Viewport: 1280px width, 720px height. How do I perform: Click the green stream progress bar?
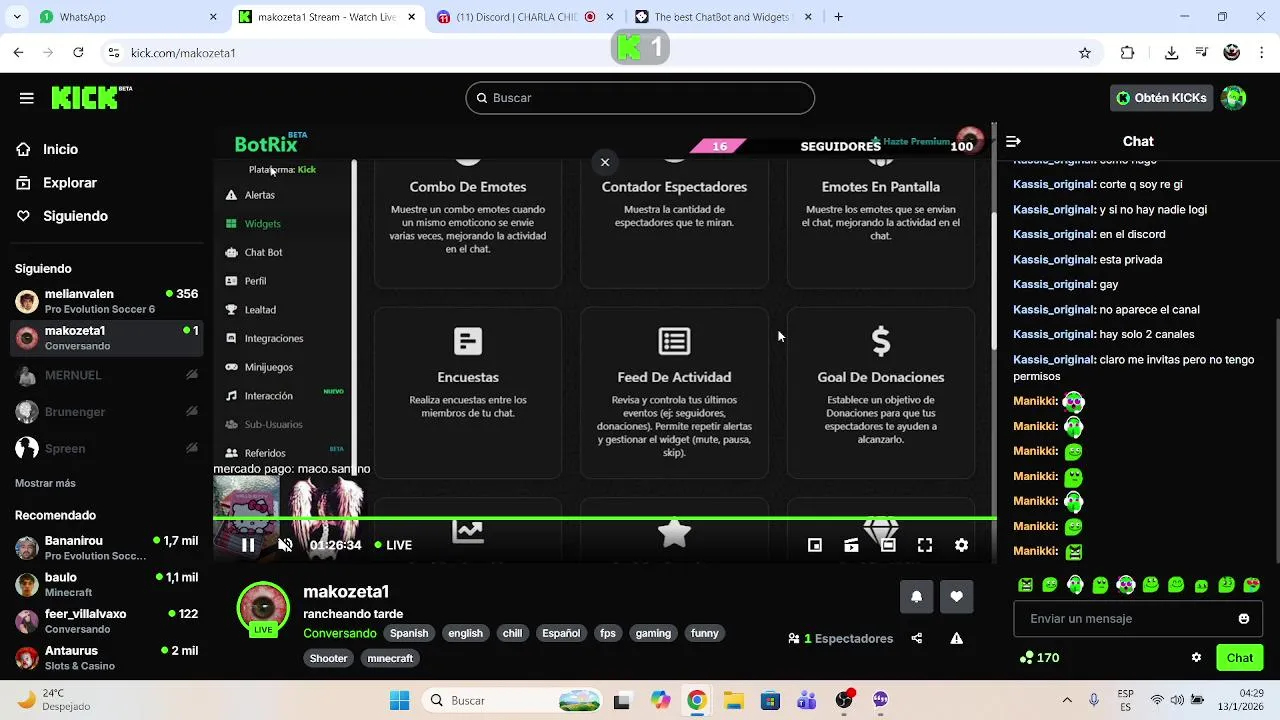(605, 518)
